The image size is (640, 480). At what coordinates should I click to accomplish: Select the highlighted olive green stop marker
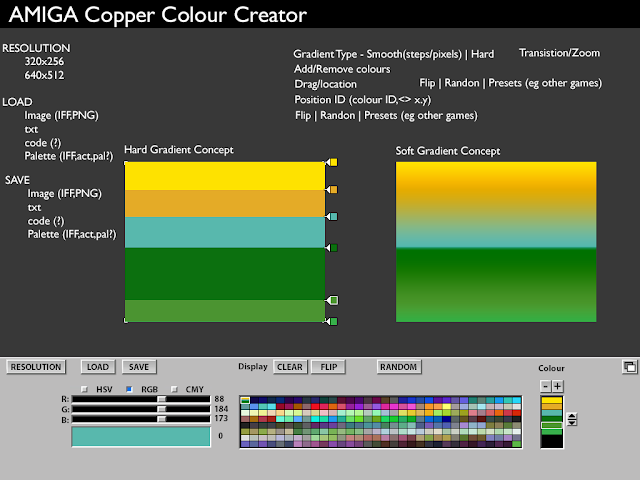[333, 301]
